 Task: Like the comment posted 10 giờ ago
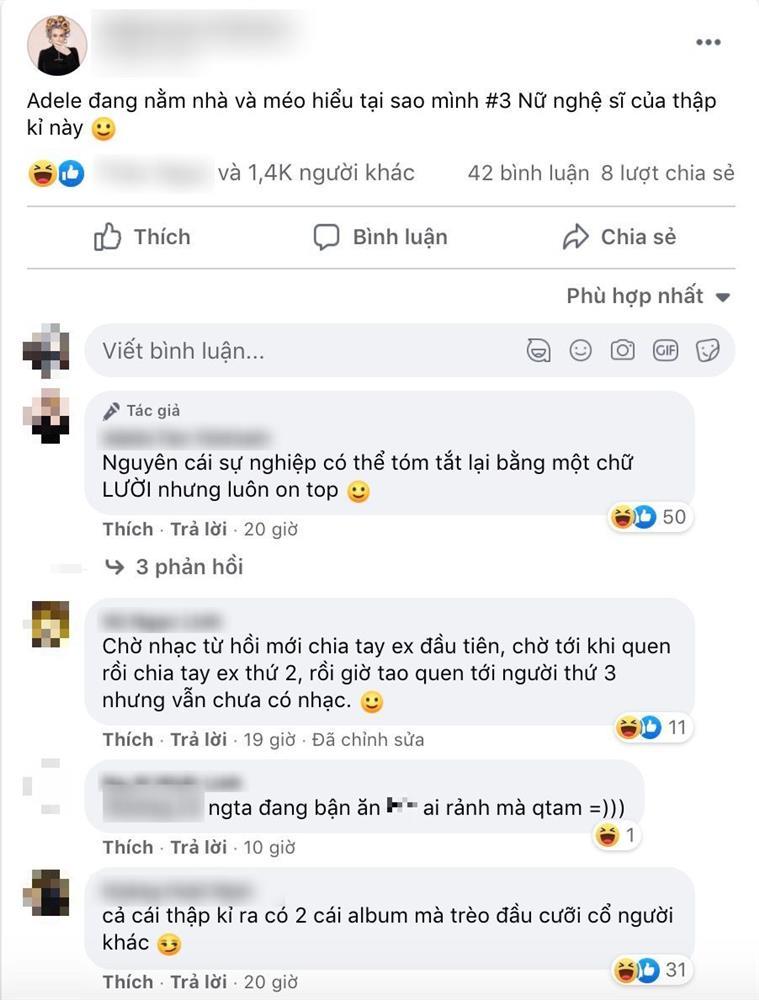[x=128, y=848]
